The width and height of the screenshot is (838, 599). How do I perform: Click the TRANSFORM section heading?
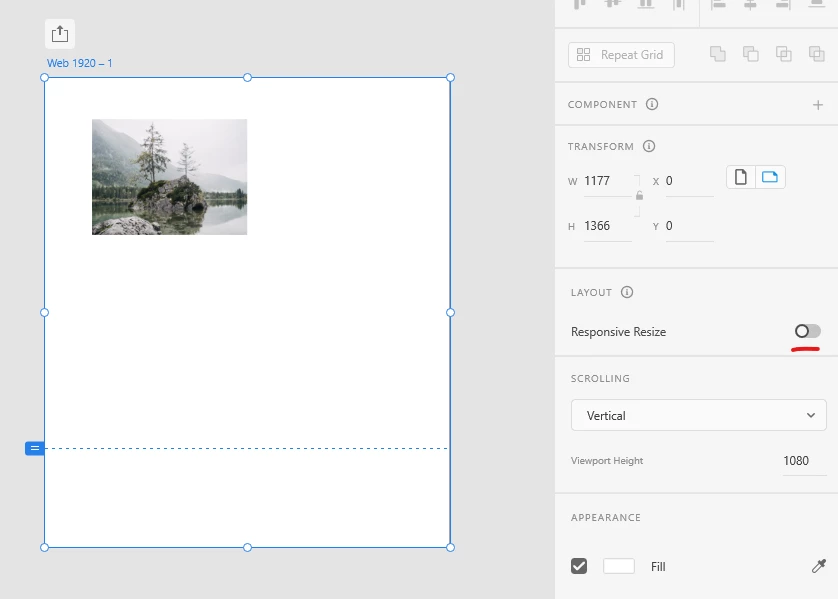(x=601, y=146)
